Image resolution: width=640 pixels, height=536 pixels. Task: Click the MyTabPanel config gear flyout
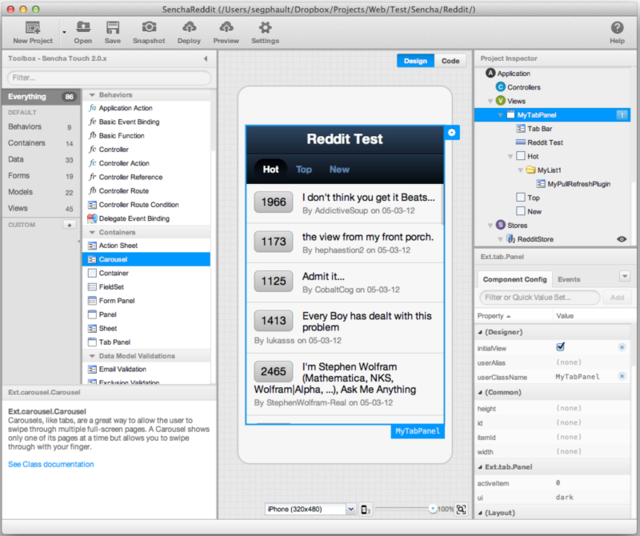(452, 132)
